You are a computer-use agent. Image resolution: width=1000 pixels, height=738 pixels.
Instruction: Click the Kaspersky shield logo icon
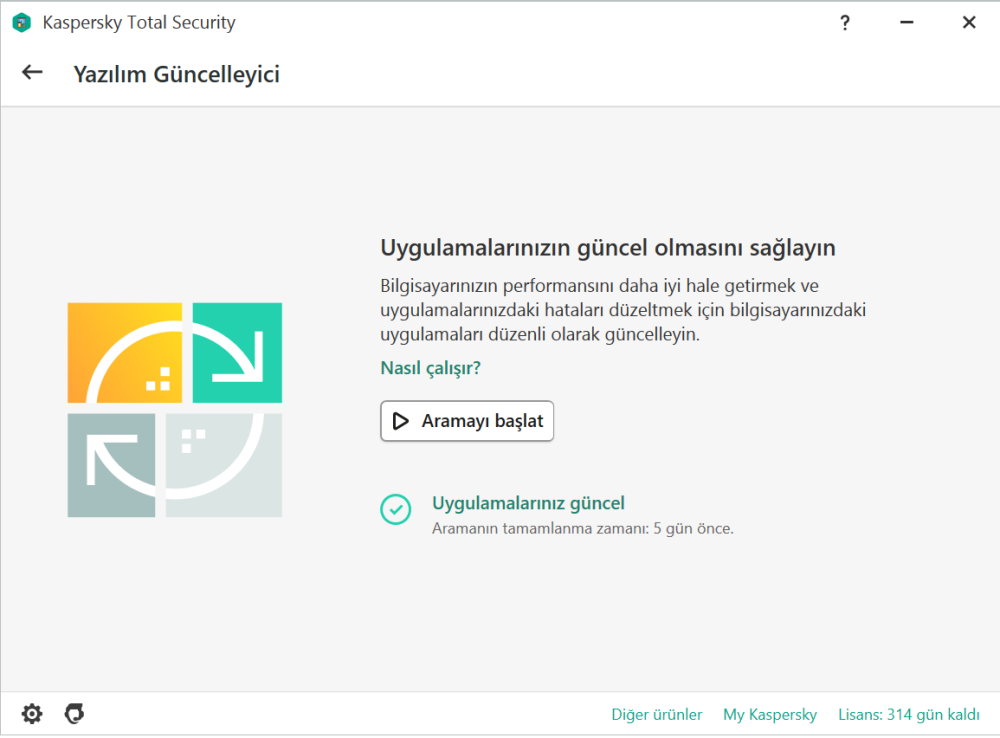(22, 23)
